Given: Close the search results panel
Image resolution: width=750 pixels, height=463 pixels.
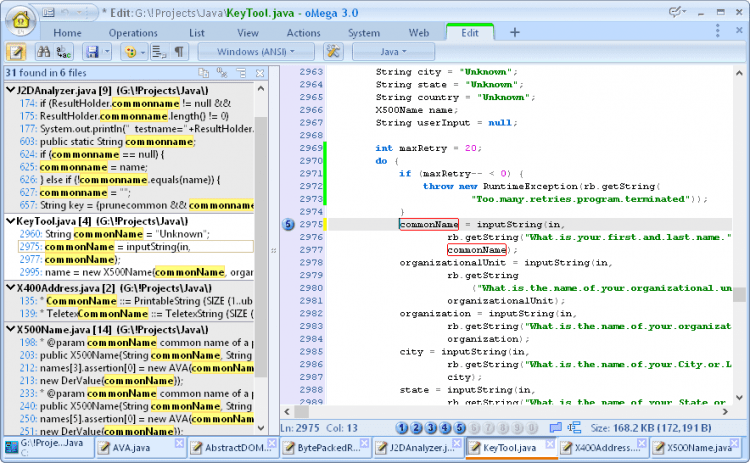Looking at the screenshot, I should pos(262,73).
